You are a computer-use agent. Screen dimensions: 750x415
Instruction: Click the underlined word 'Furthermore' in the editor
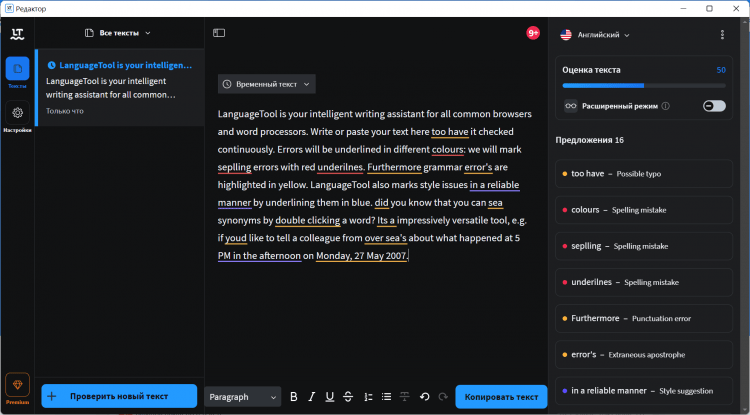pyautogui.click(x=394, y=167)
